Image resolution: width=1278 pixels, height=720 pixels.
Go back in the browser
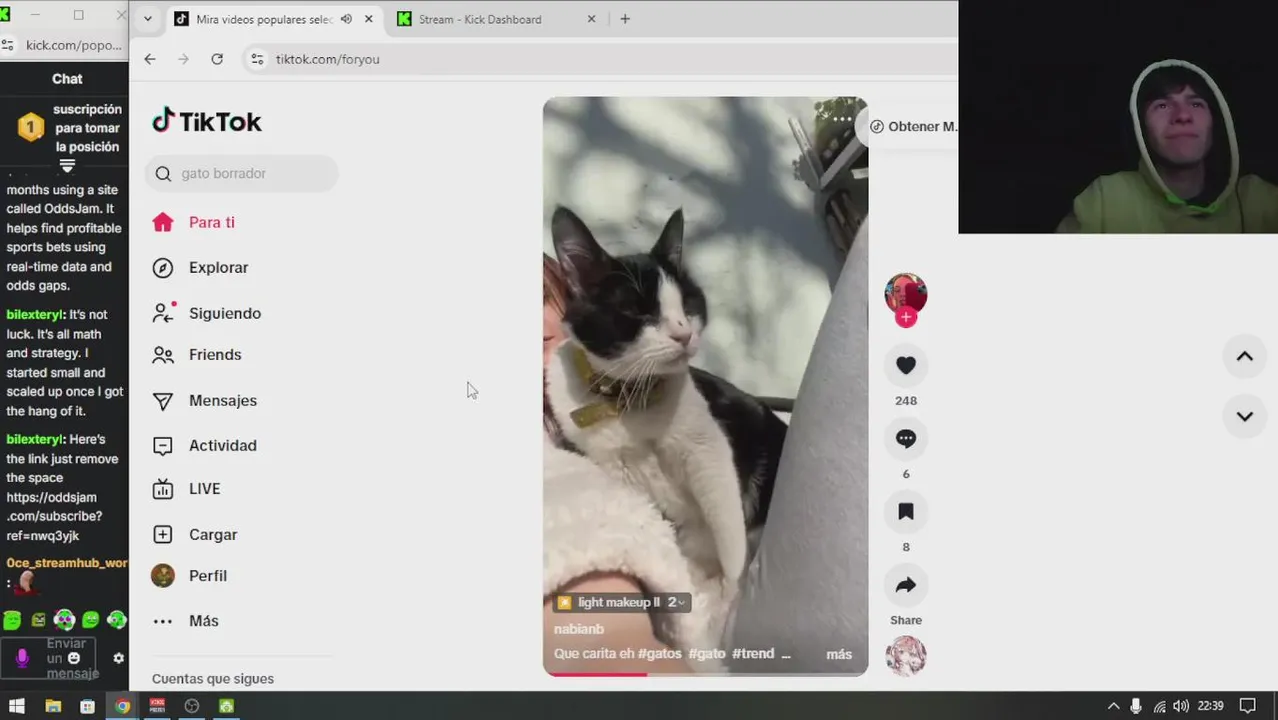click(x=150, y=59)
